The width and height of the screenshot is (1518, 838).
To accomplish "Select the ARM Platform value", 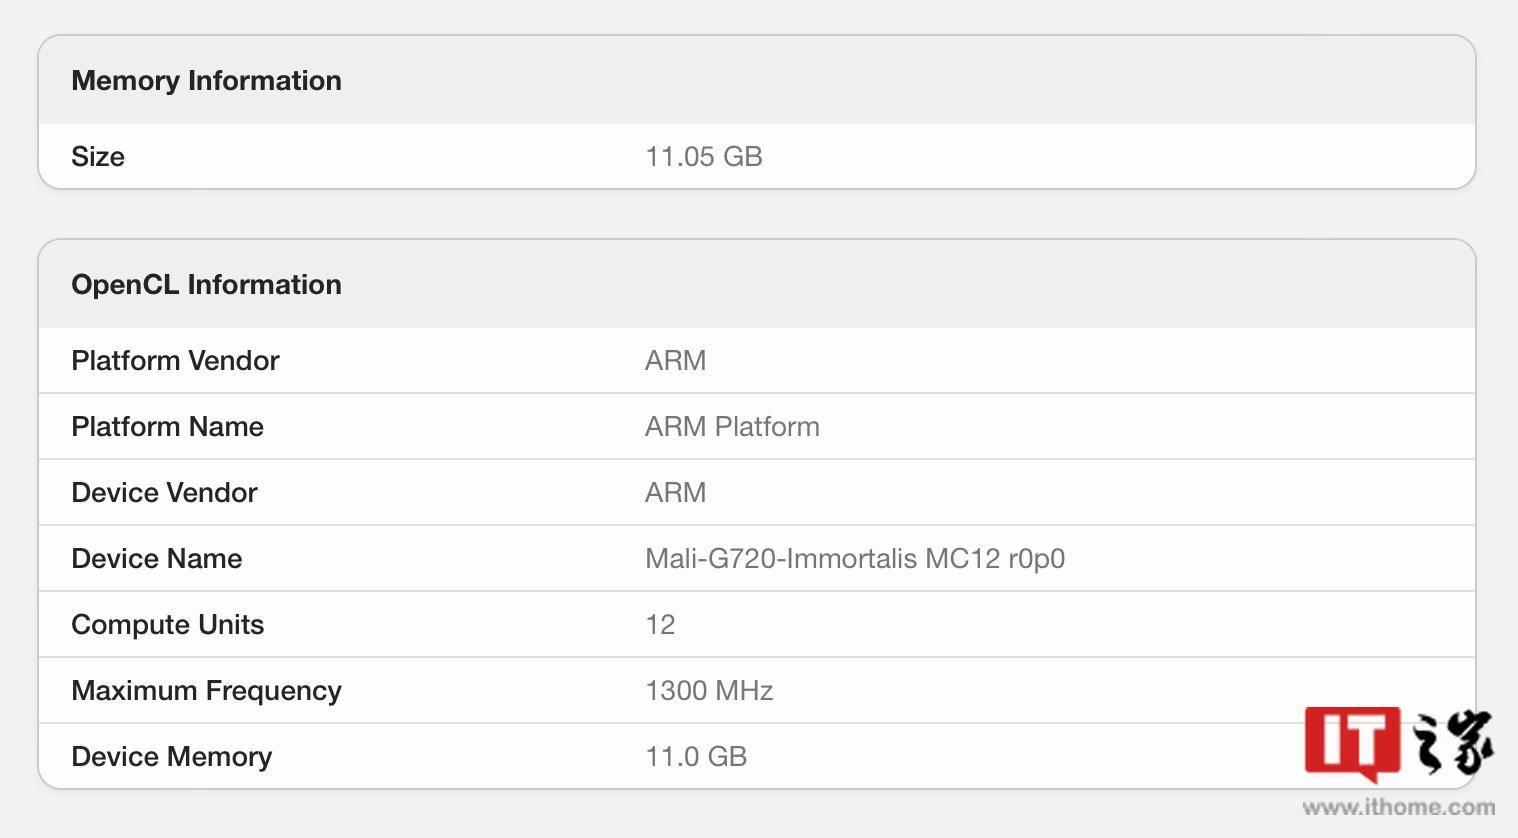I will coord(732,427).
